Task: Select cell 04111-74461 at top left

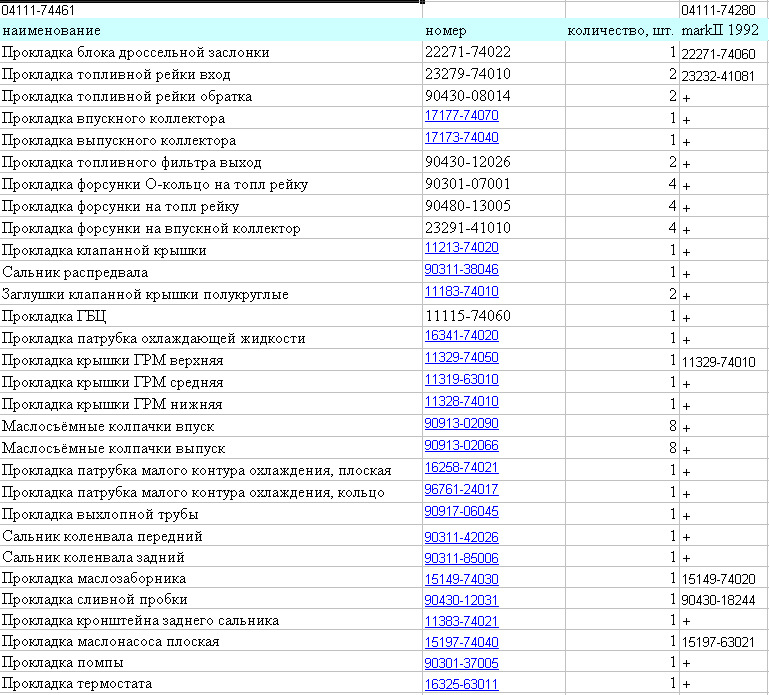Action: (211, 10)
